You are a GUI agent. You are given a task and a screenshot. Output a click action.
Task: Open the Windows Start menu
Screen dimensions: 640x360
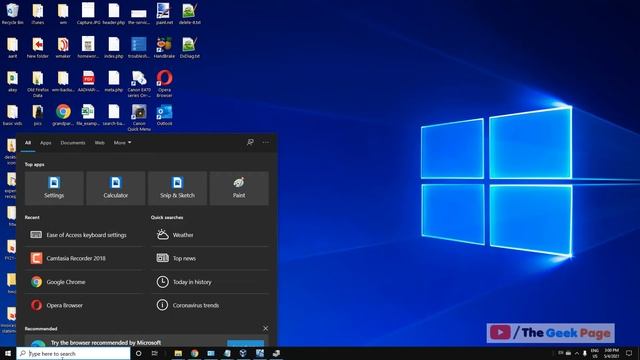coord(8,353)
